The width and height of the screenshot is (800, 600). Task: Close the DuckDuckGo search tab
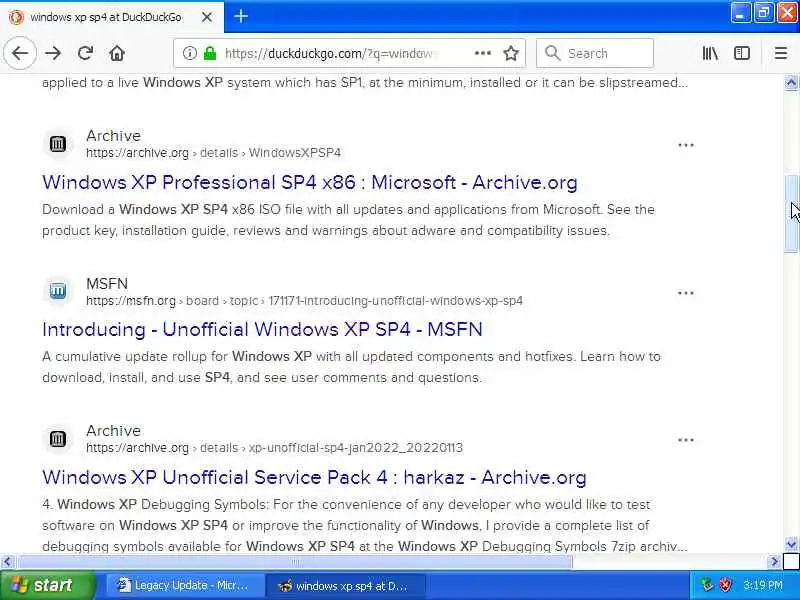click(x=207, y=17)
